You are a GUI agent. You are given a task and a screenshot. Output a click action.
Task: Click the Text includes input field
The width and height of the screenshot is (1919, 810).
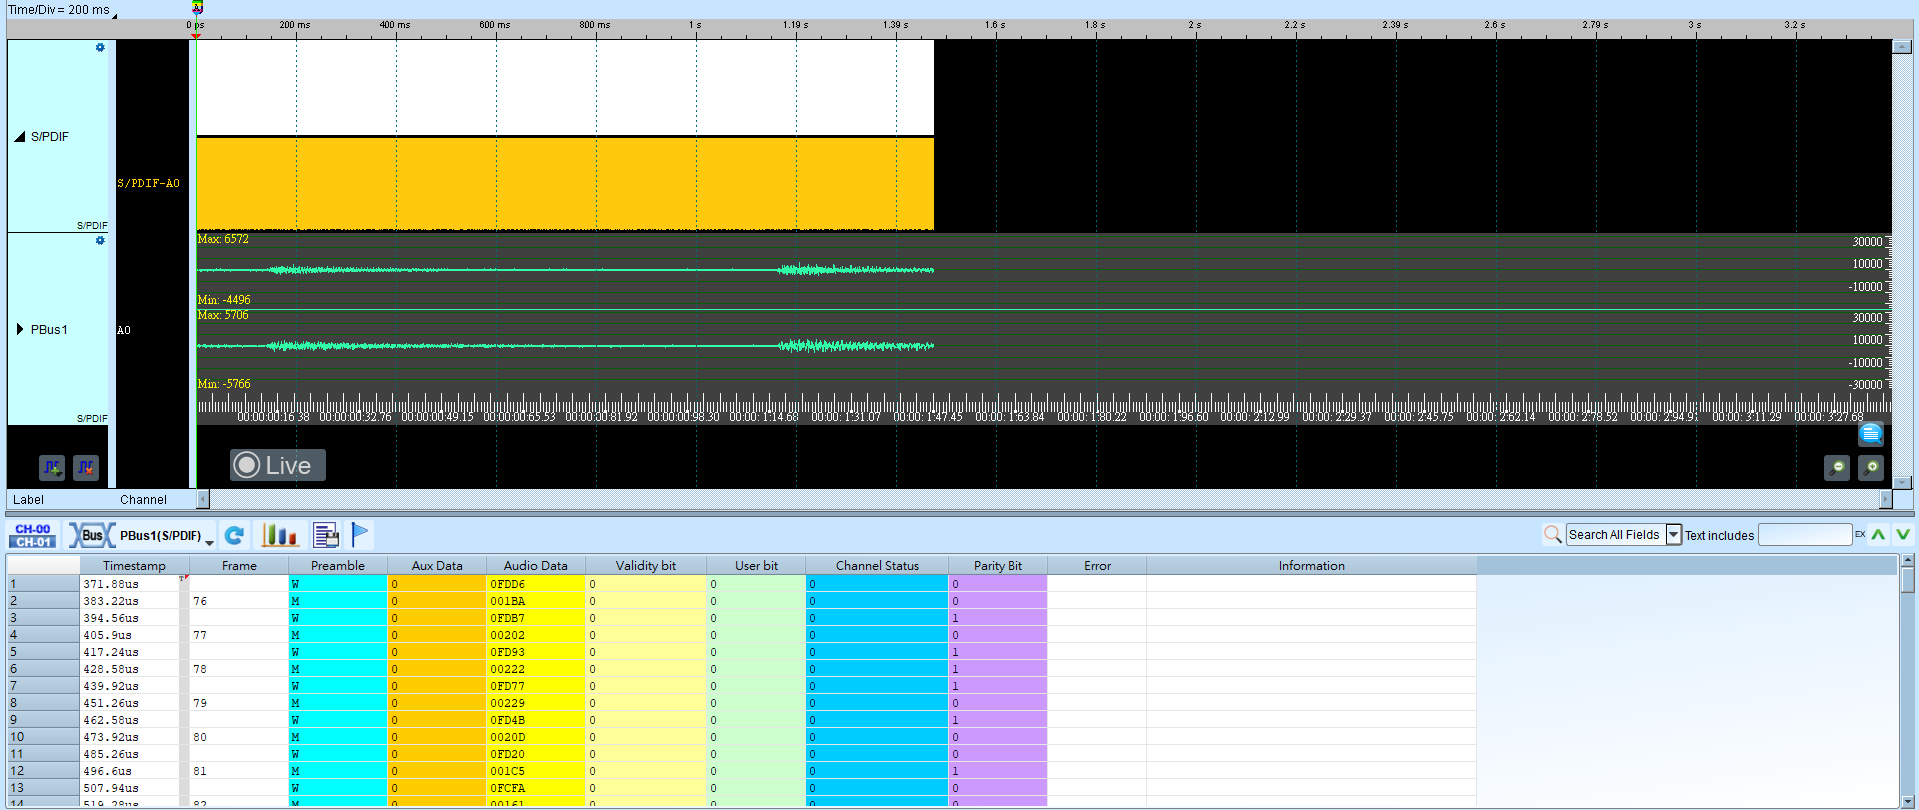[1805, 535]
